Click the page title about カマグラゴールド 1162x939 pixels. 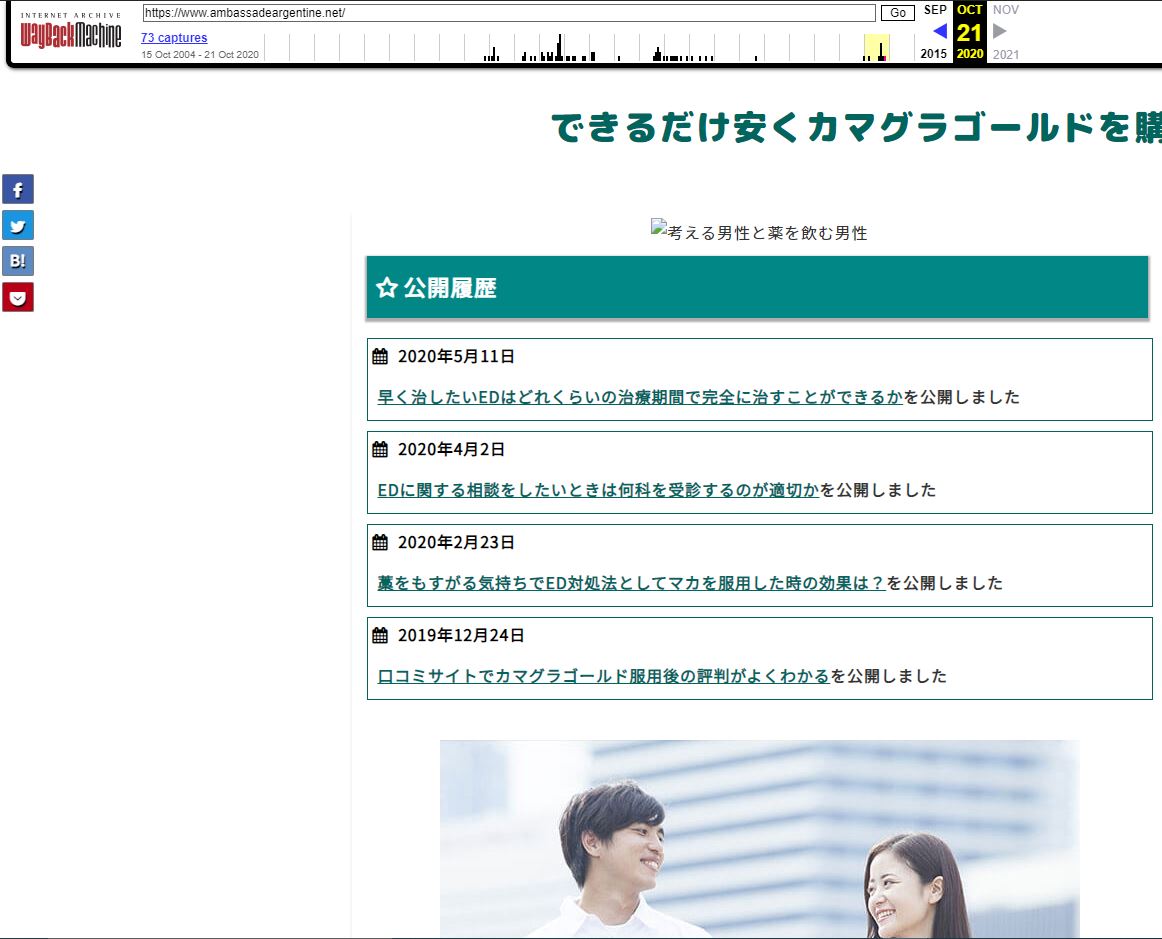coord(855,127)
